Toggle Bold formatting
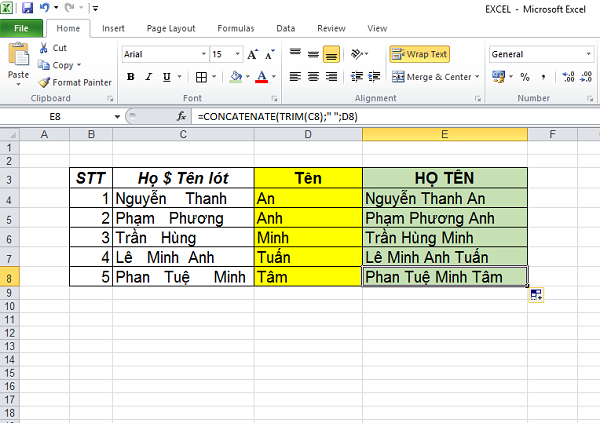This screenshot has width=600, height=423. pyautogui.click(x=131, y=76)
